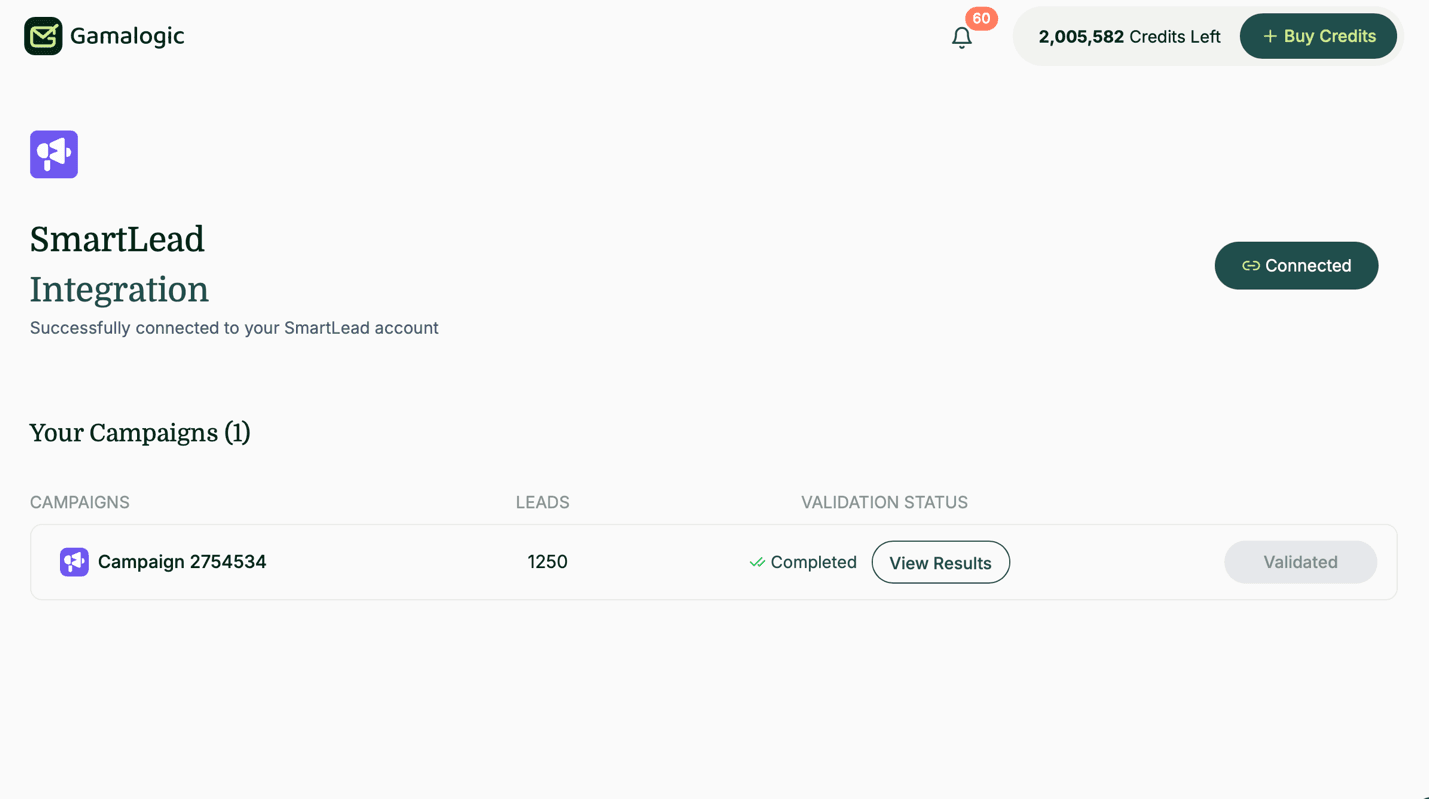The height and width of the screenshot is (799, 1429).
Task: Click the greyed Validated button
Action: [1300, 562]
